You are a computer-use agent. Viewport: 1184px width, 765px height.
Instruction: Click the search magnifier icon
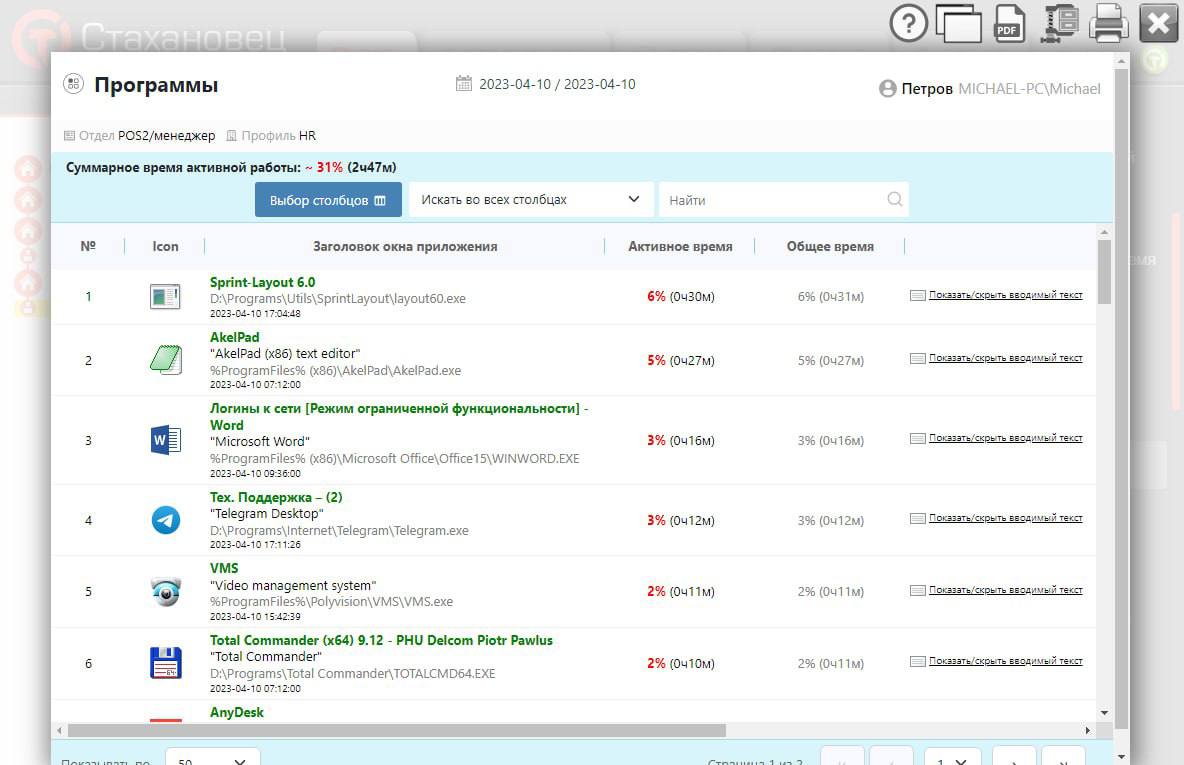pyautogui.click(x=894, y=199)
